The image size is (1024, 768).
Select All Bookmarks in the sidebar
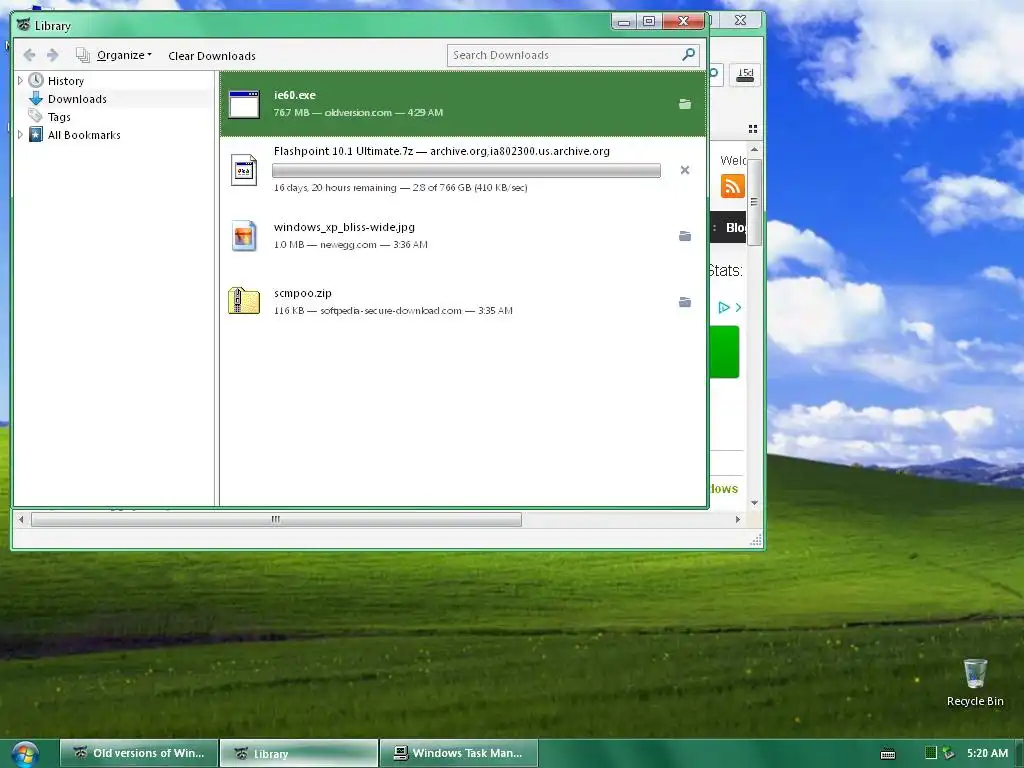(84, 135)
